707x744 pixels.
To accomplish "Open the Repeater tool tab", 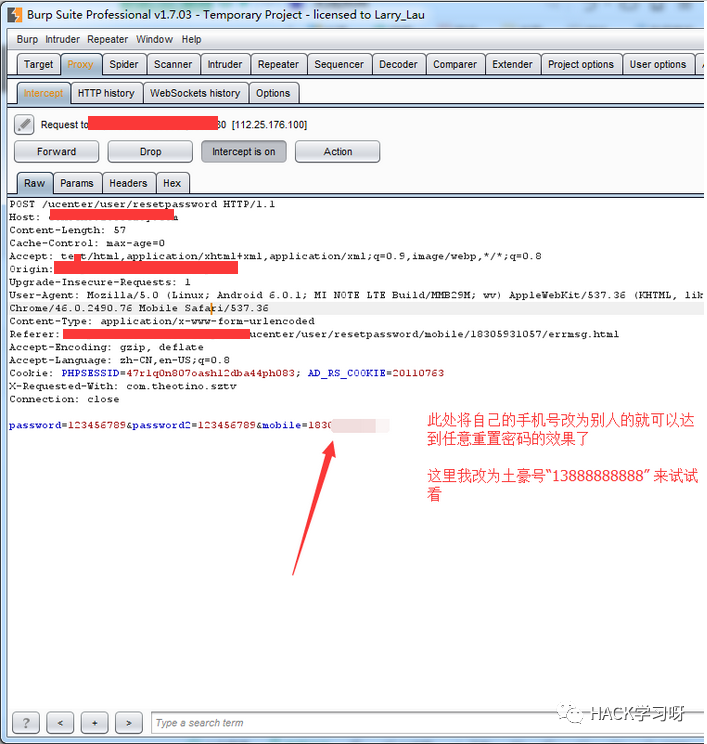I will pos(278,65).
